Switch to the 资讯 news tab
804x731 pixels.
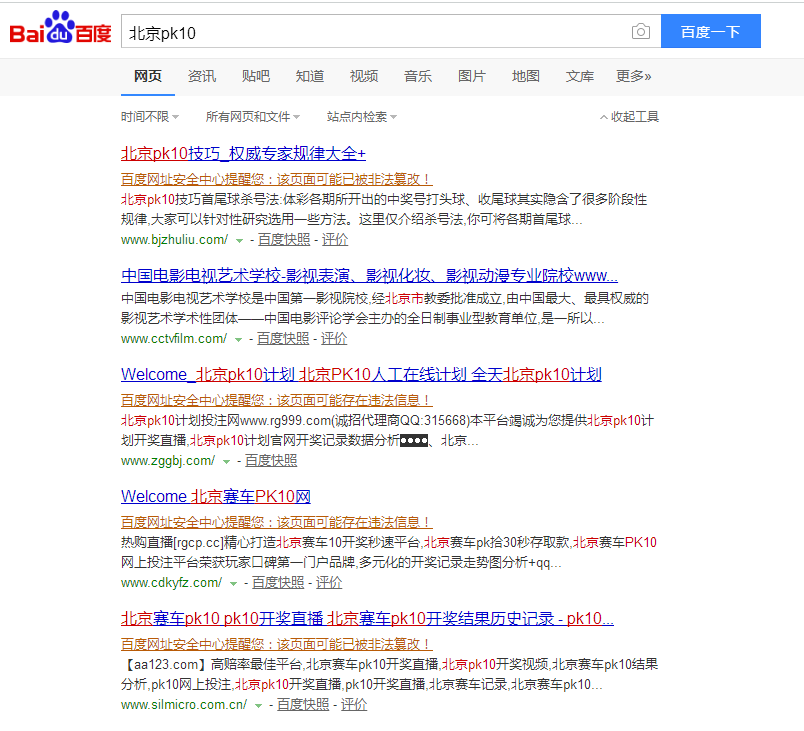(202, 76)
